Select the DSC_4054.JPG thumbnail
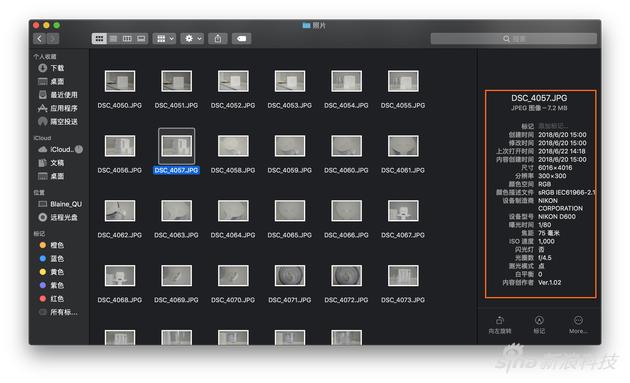 point(346,81)
